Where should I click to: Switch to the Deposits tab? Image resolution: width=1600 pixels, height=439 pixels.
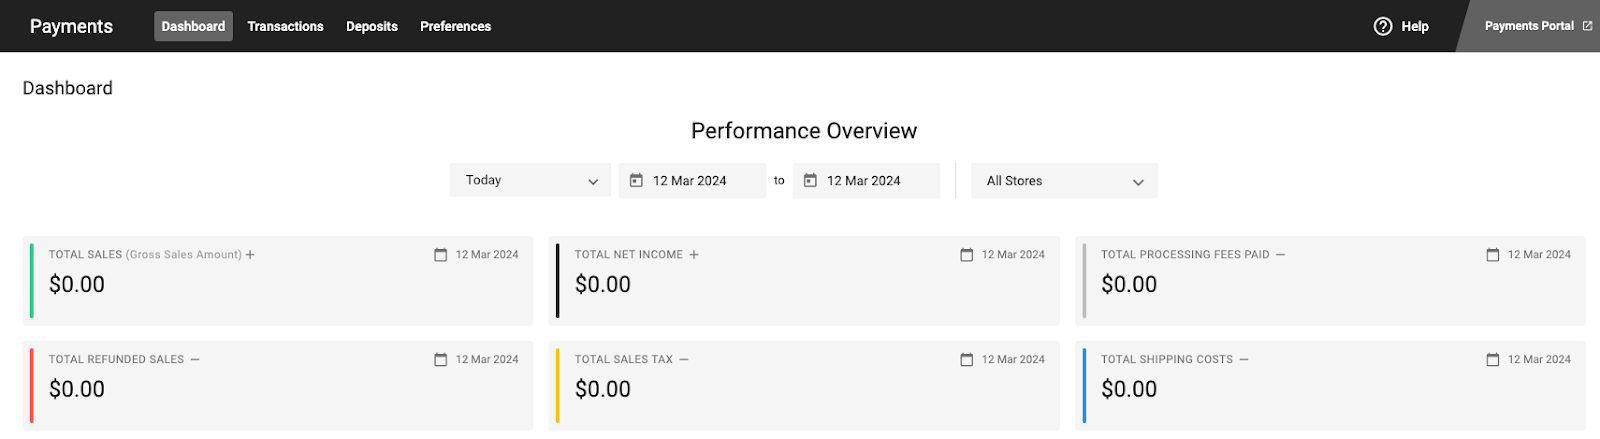372,26
